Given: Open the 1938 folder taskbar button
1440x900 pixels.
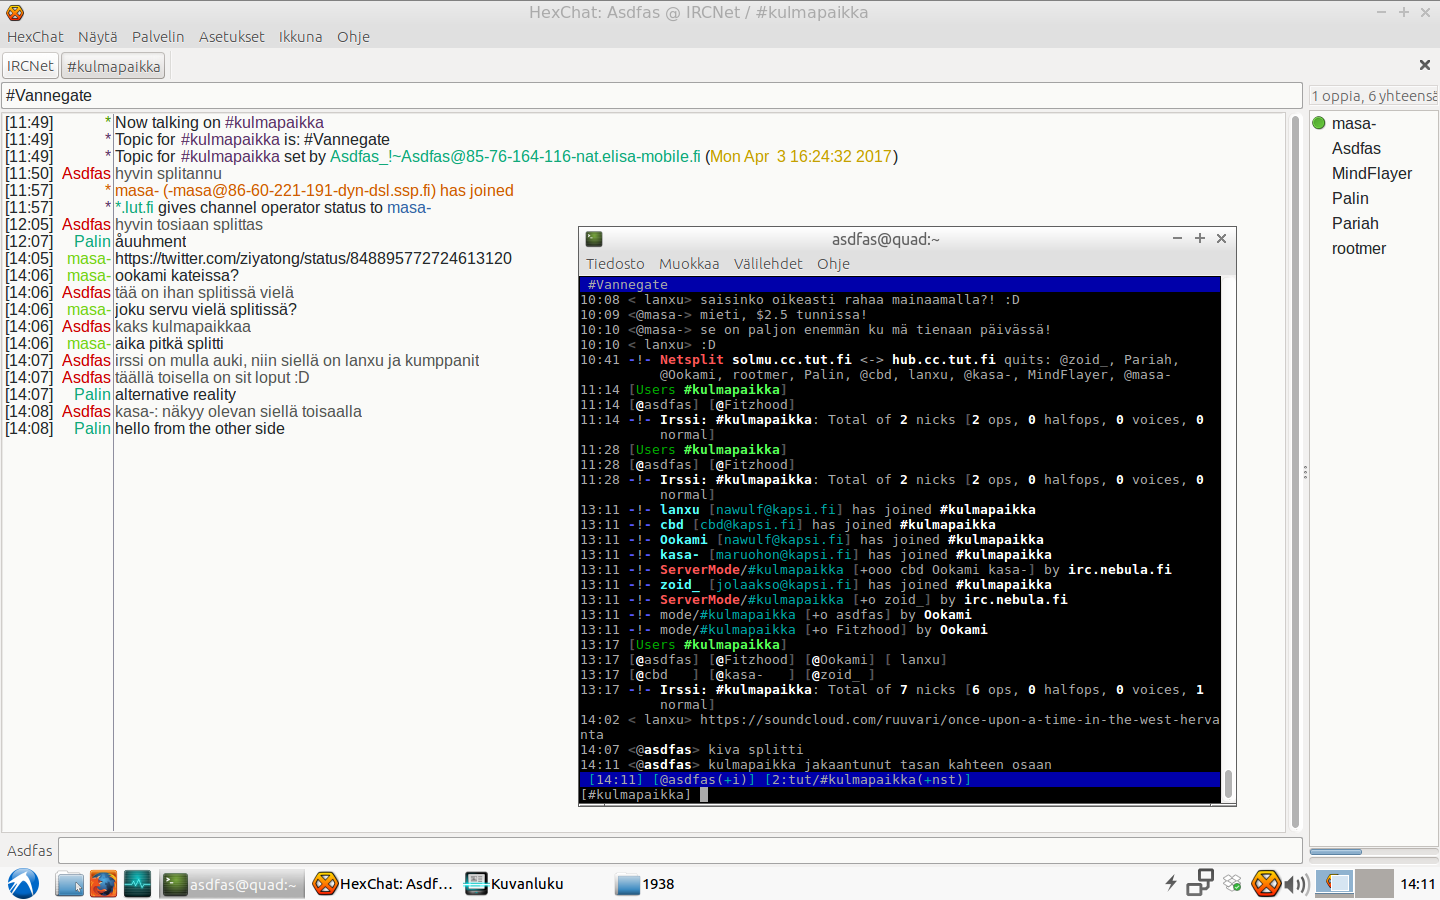Looking at the screenshot, I should click(x=647, y=884).
